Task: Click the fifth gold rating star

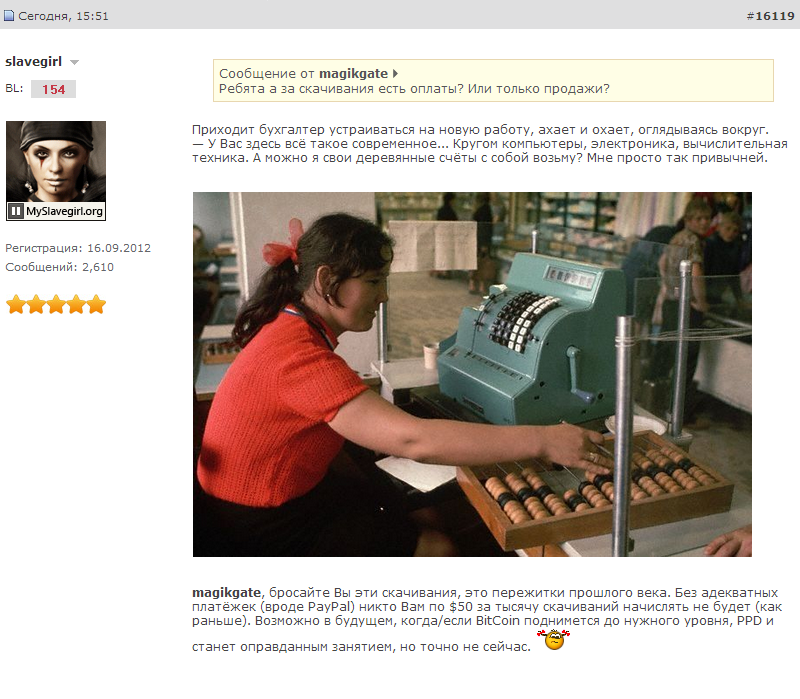Action: point(96,304)
